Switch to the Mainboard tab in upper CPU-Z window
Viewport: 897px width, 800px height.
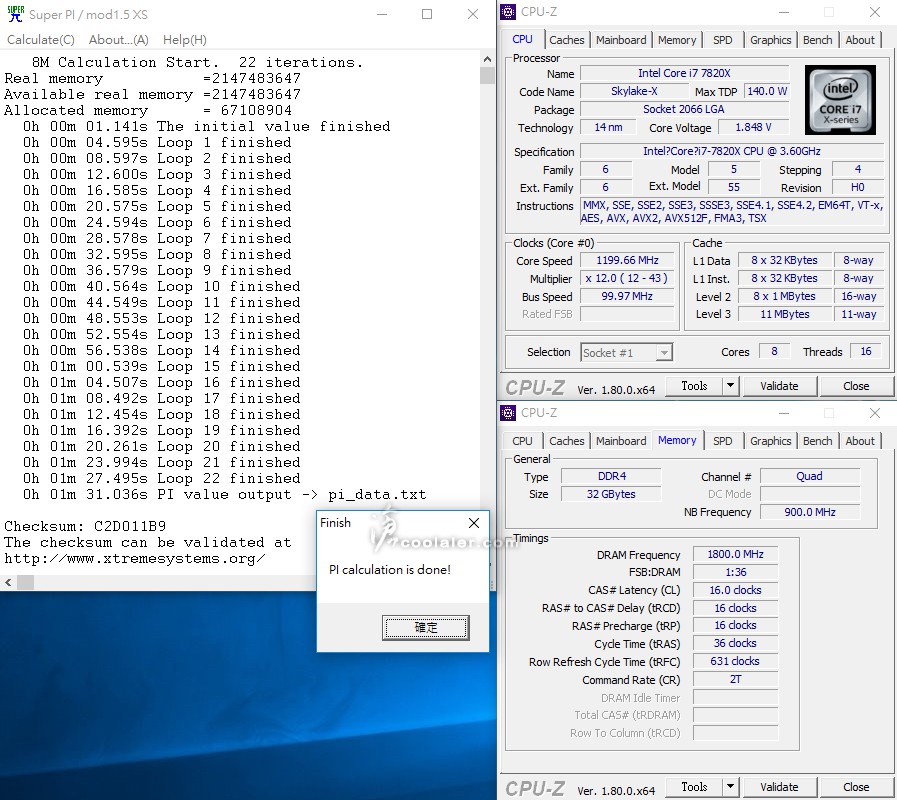621,39
